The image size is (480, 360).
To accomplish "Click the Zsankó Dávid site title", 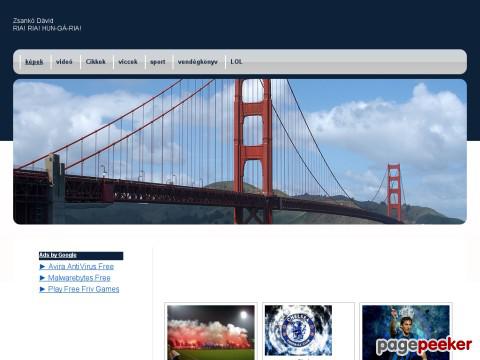I will pos(33,21).
